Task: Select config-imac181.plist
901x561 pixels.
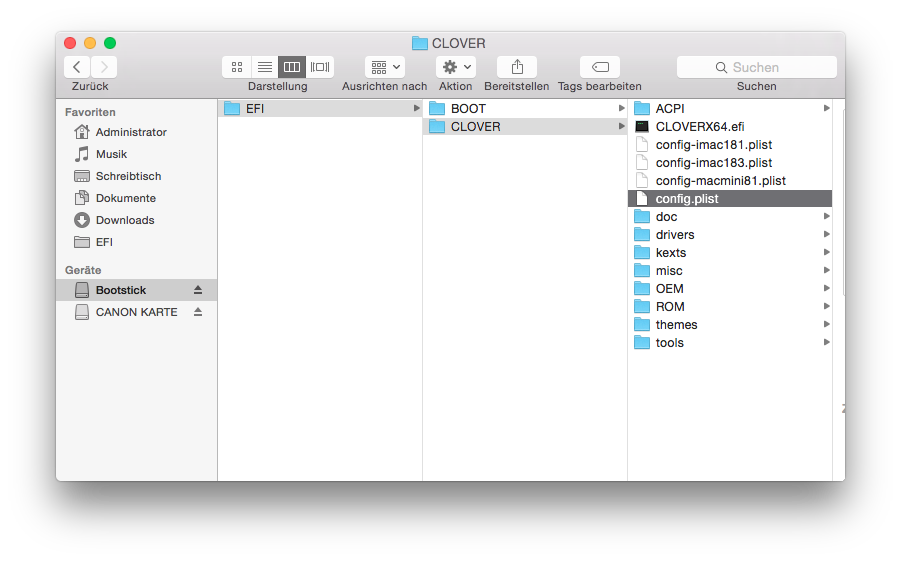Action: pos(730,144)
